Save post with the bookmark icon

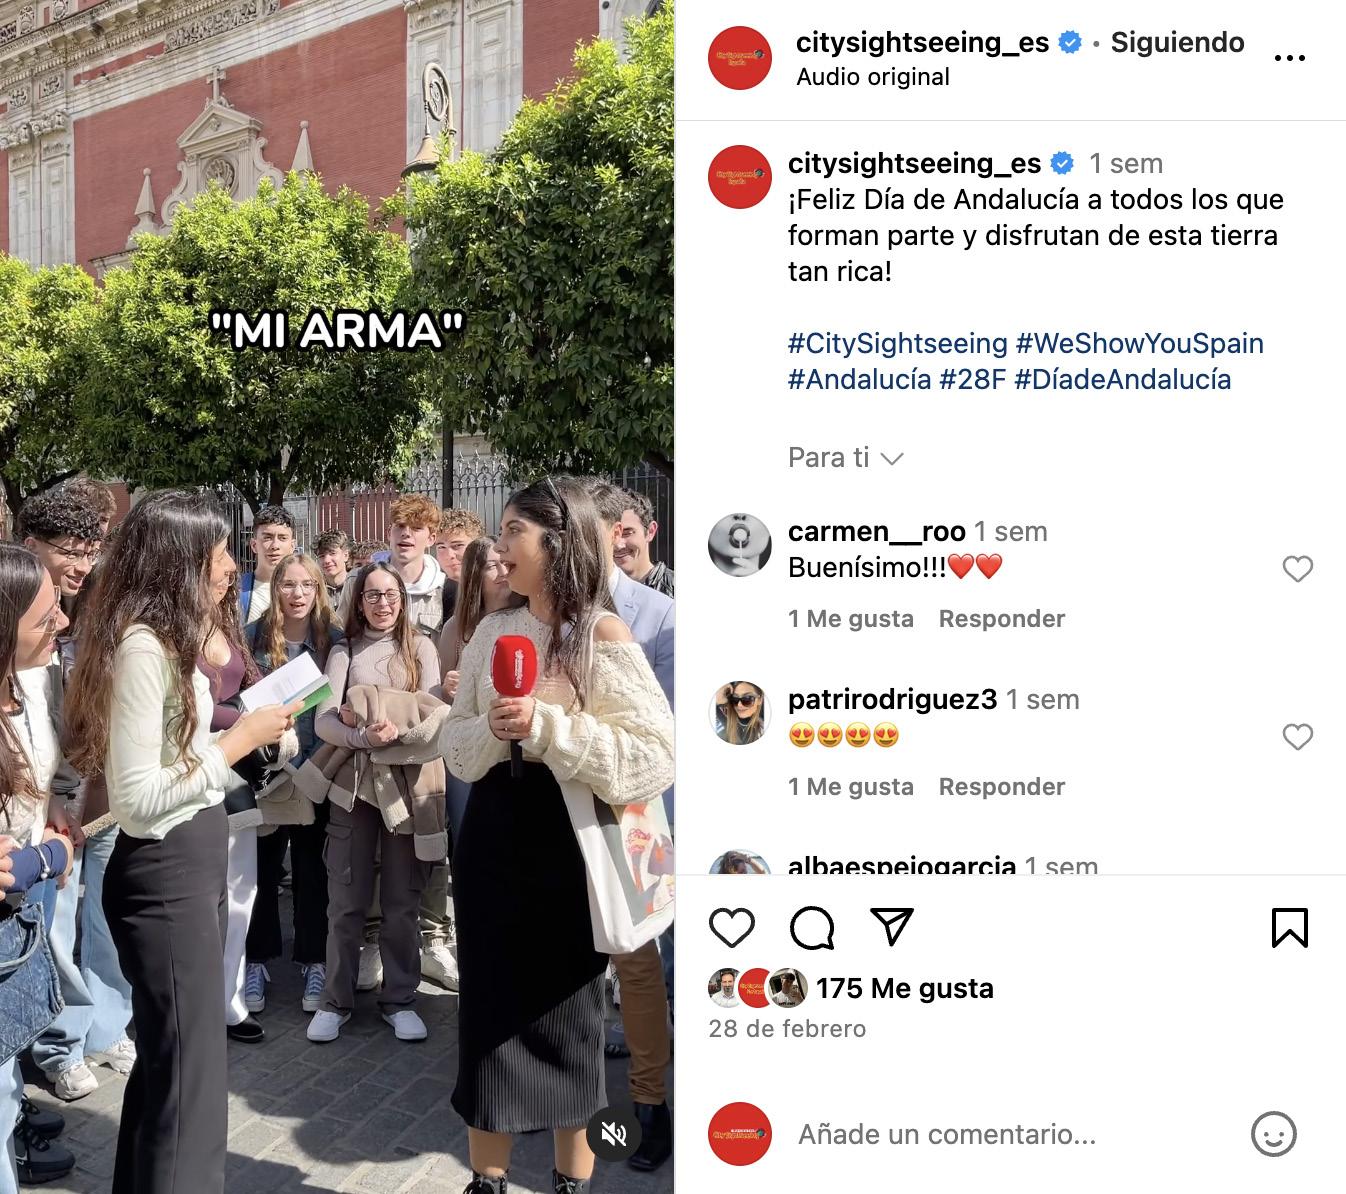click(1290, 928)
